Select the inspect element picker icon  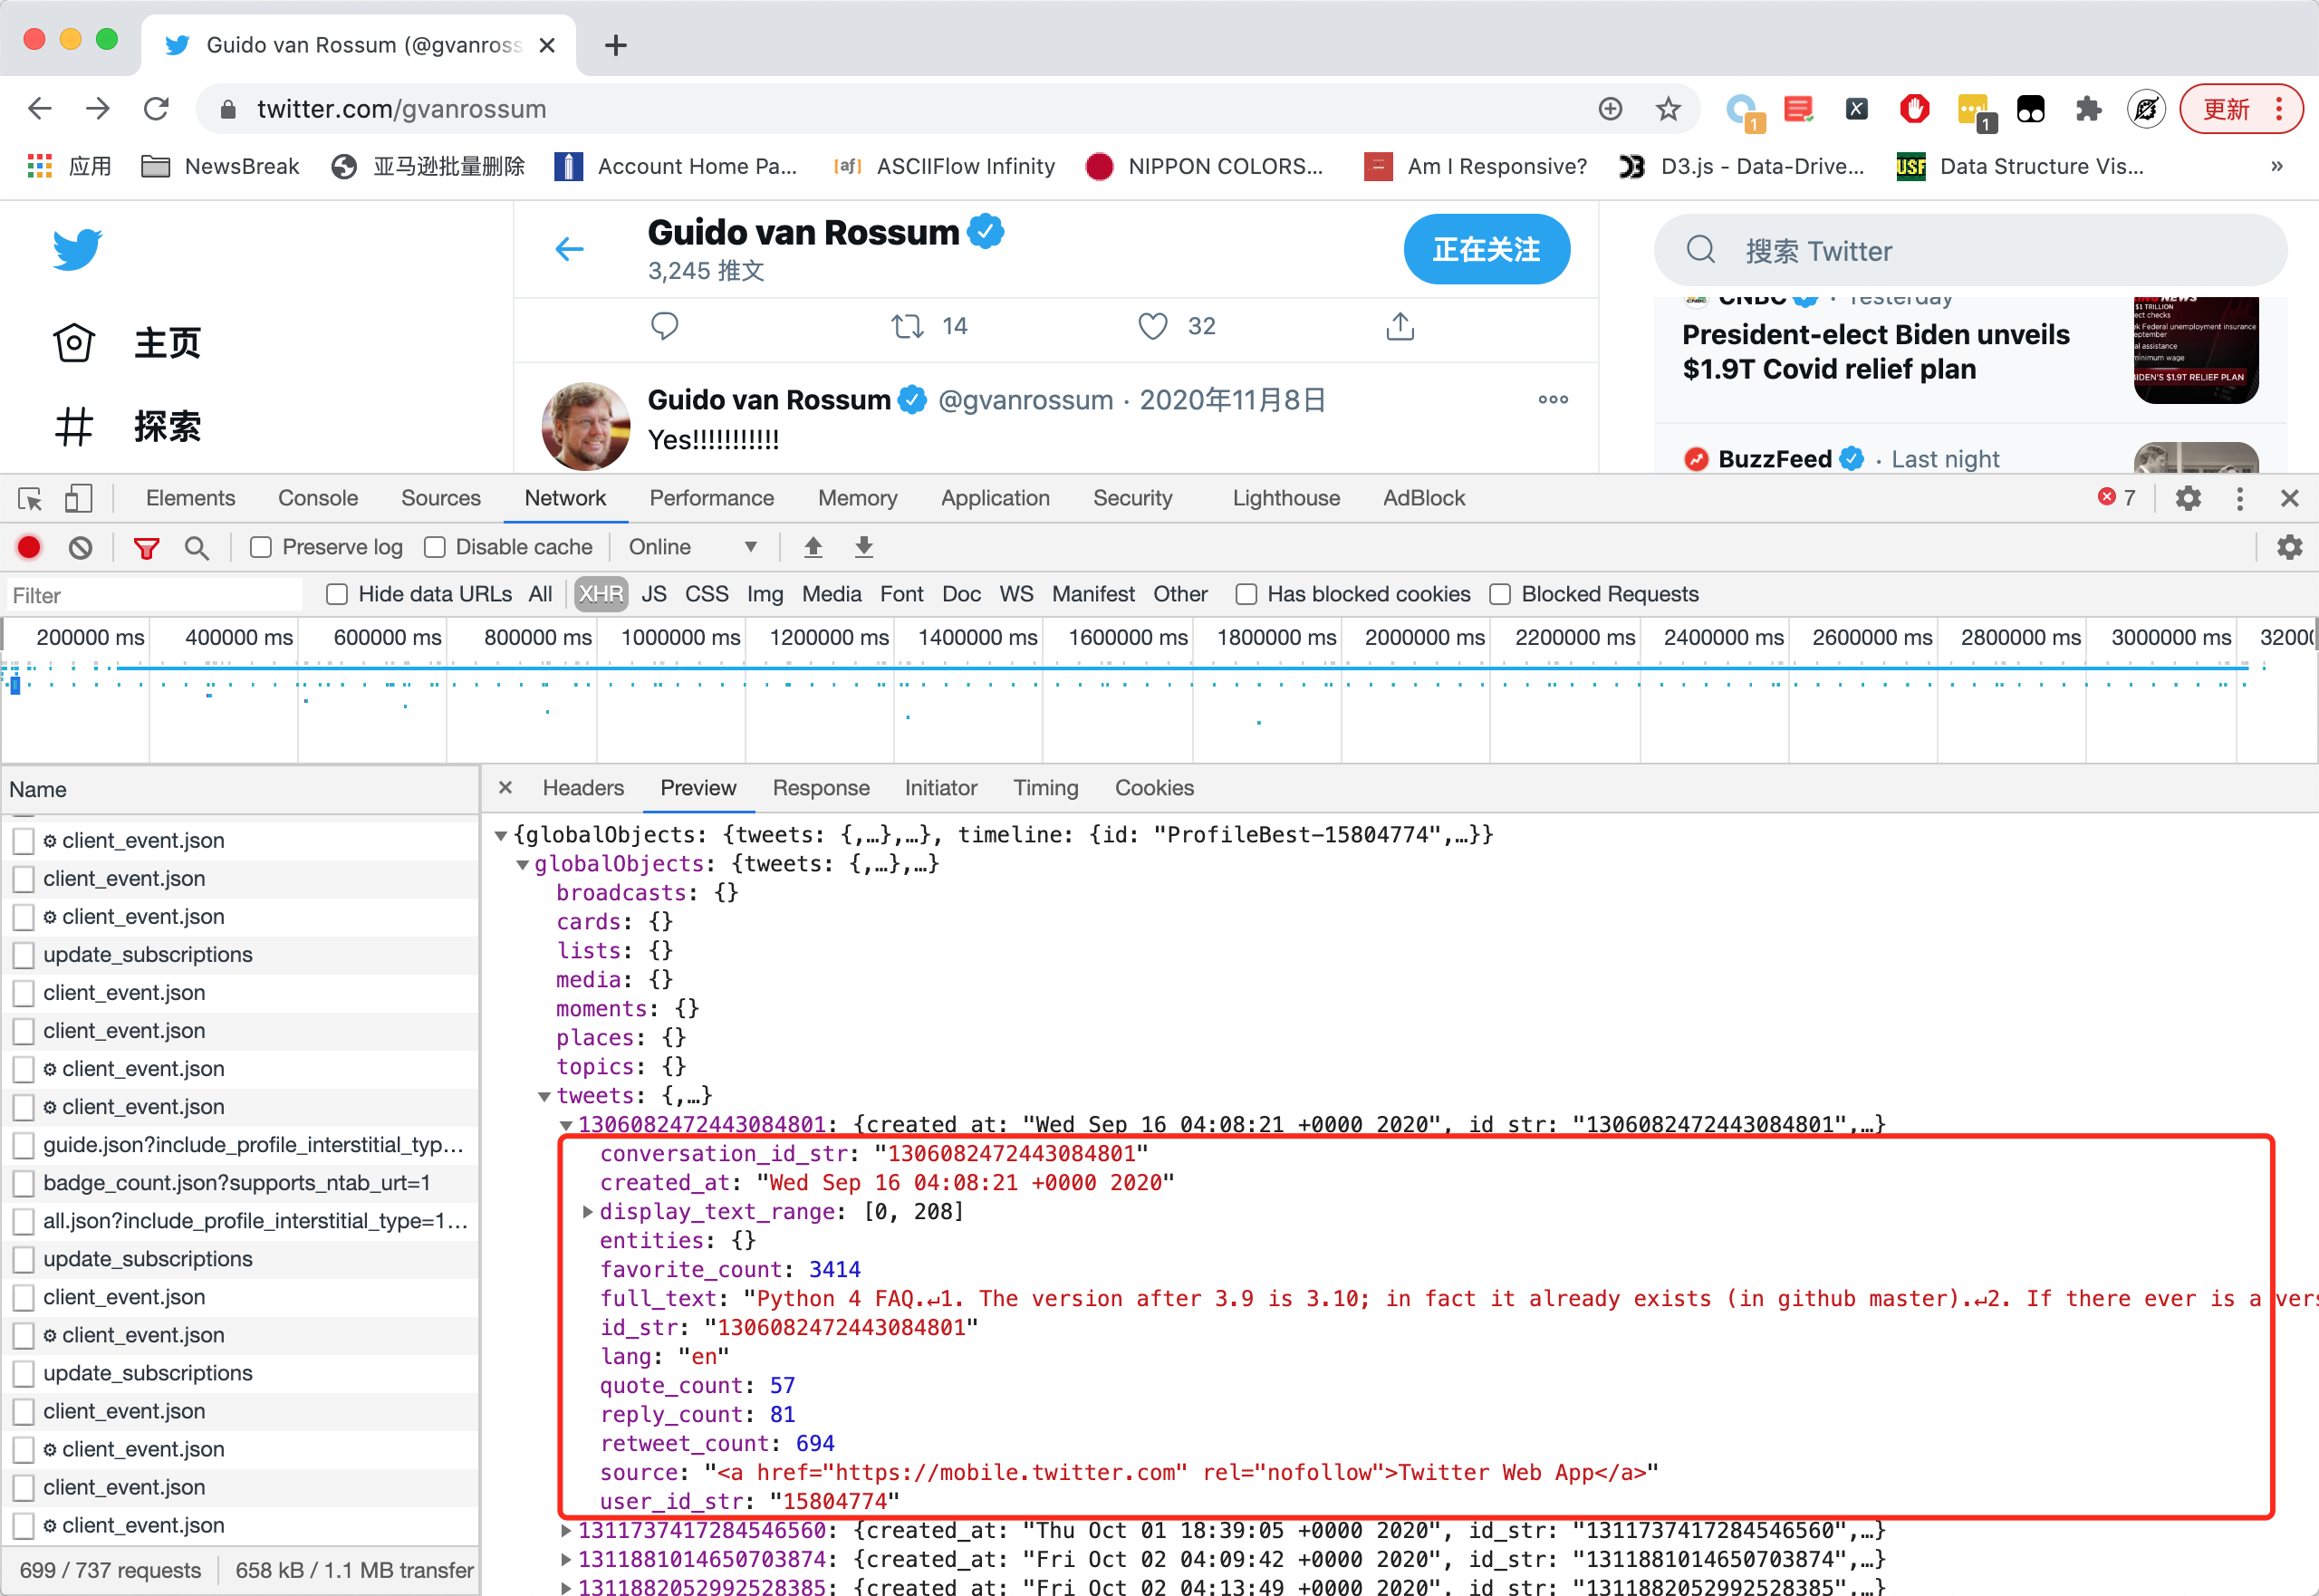tap(30, 498)
